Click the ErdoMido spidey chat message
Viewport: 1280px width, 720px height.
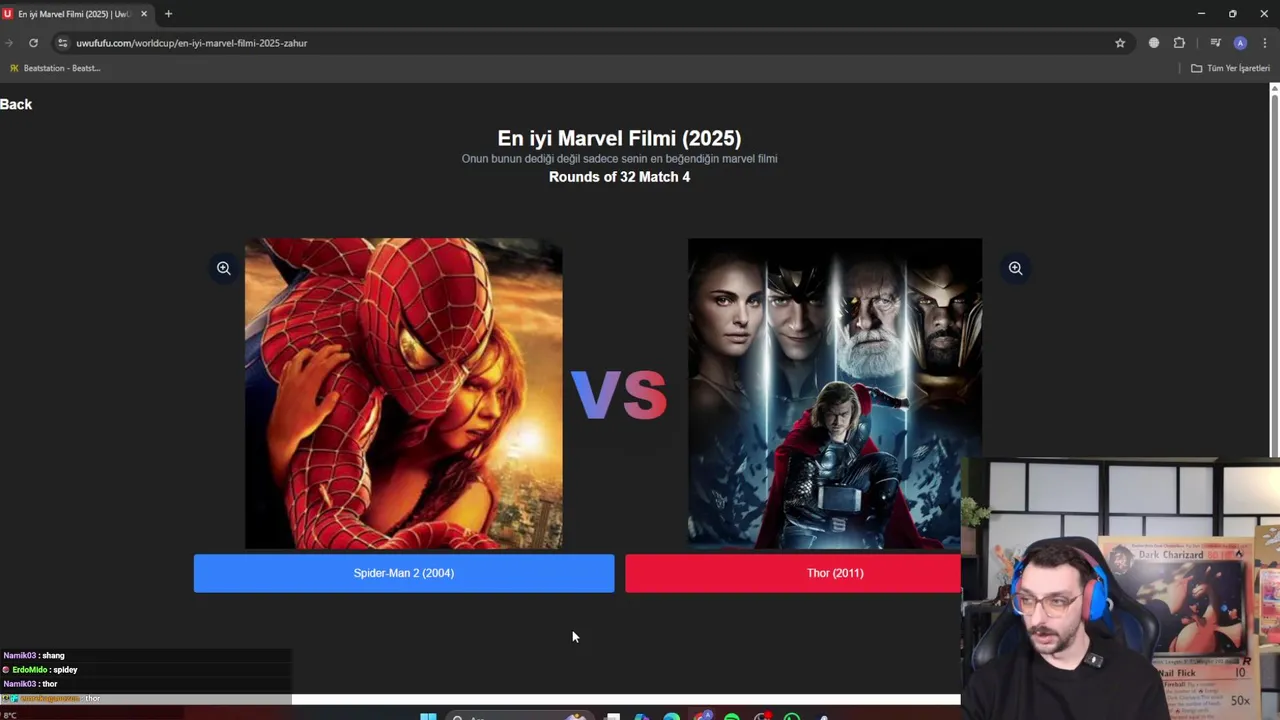coord(40,670)
